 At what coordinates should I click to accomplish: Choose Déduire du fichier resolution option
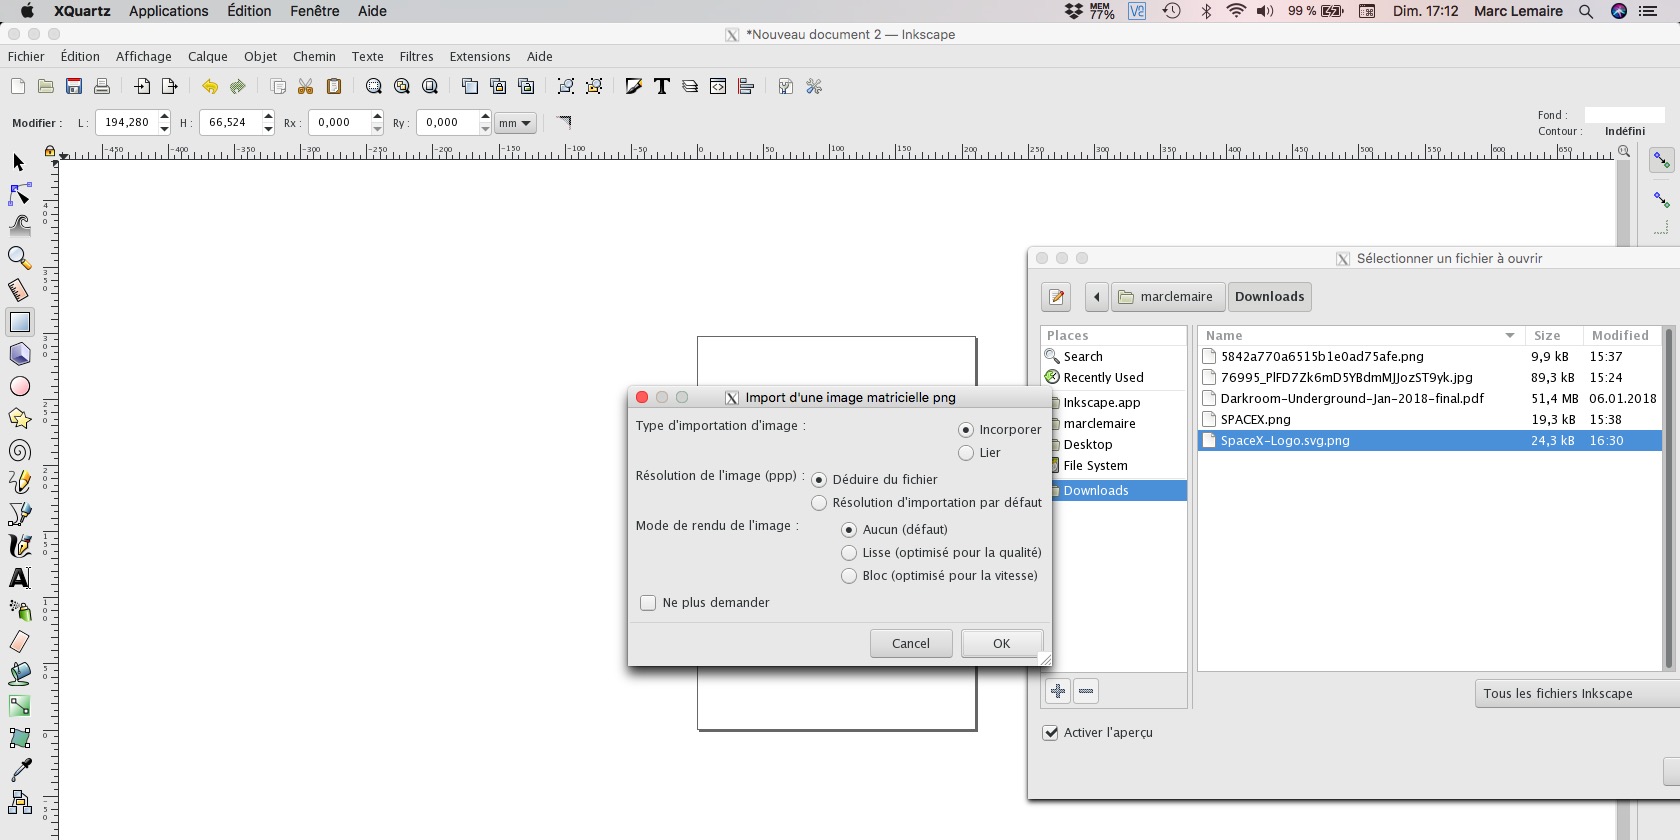(819, 480)
